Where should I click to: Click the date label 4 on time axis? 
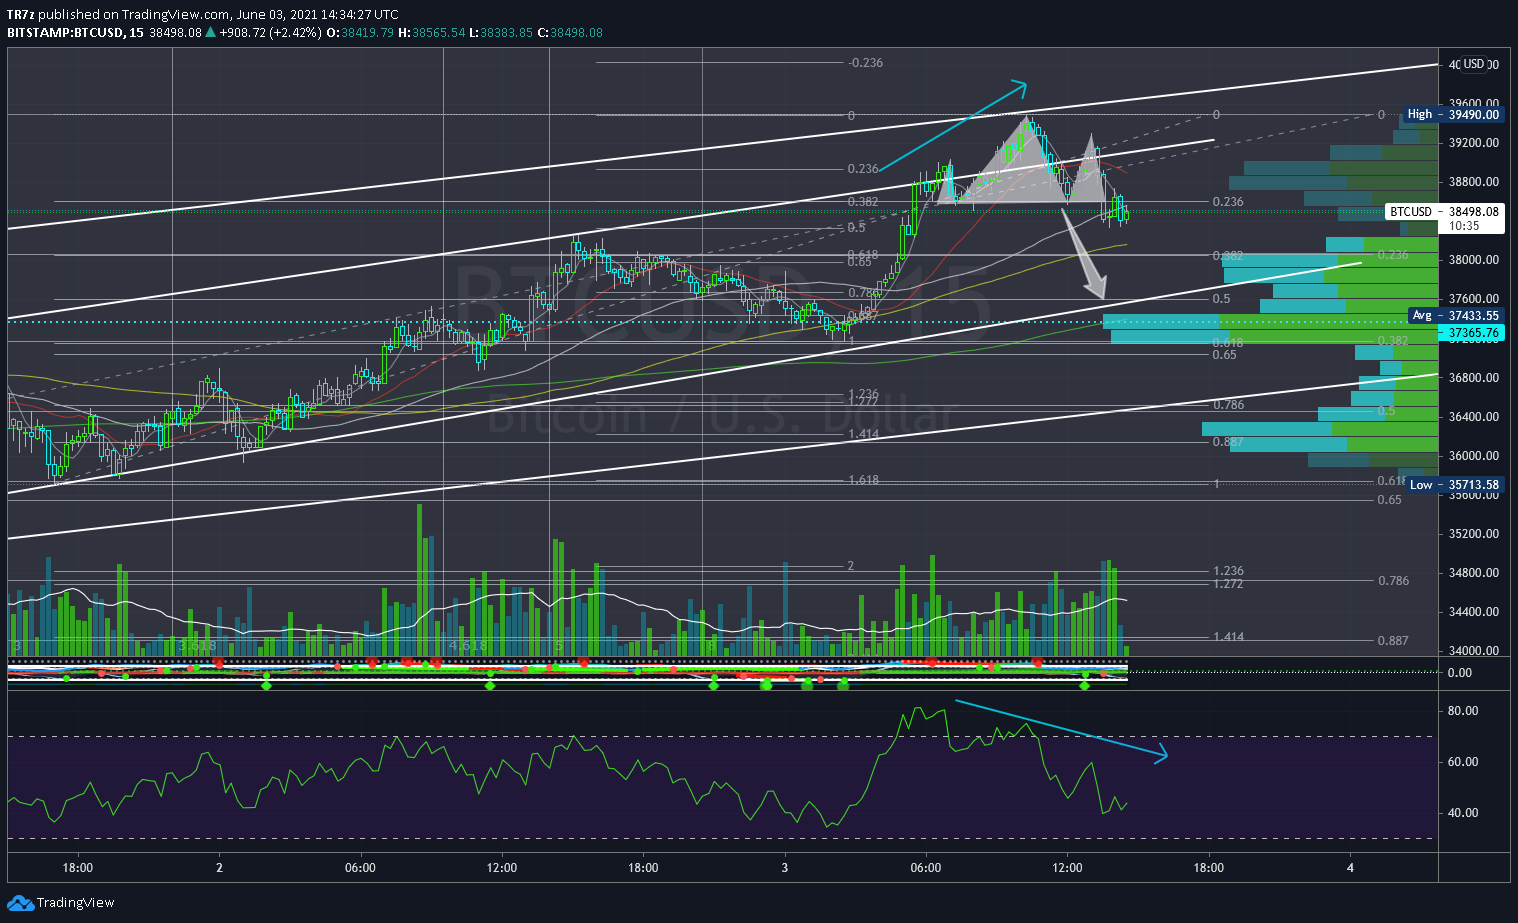pyautogui.click(x=1350, y=868)
